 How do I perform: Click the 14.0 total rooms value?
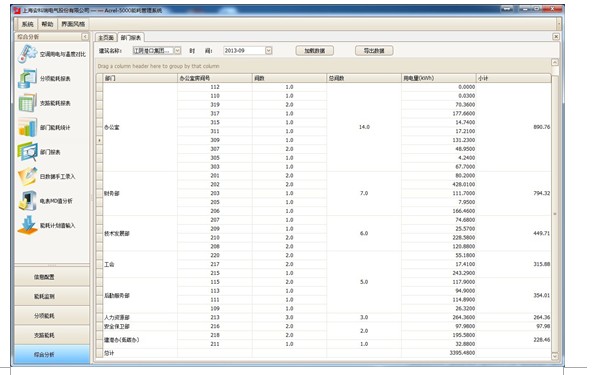click(364, 127)
